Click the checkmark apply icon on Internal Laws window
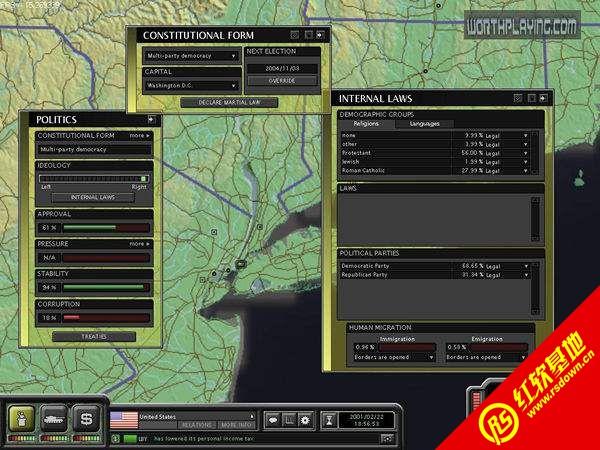600x450 pixels. [x=518, y=98]
